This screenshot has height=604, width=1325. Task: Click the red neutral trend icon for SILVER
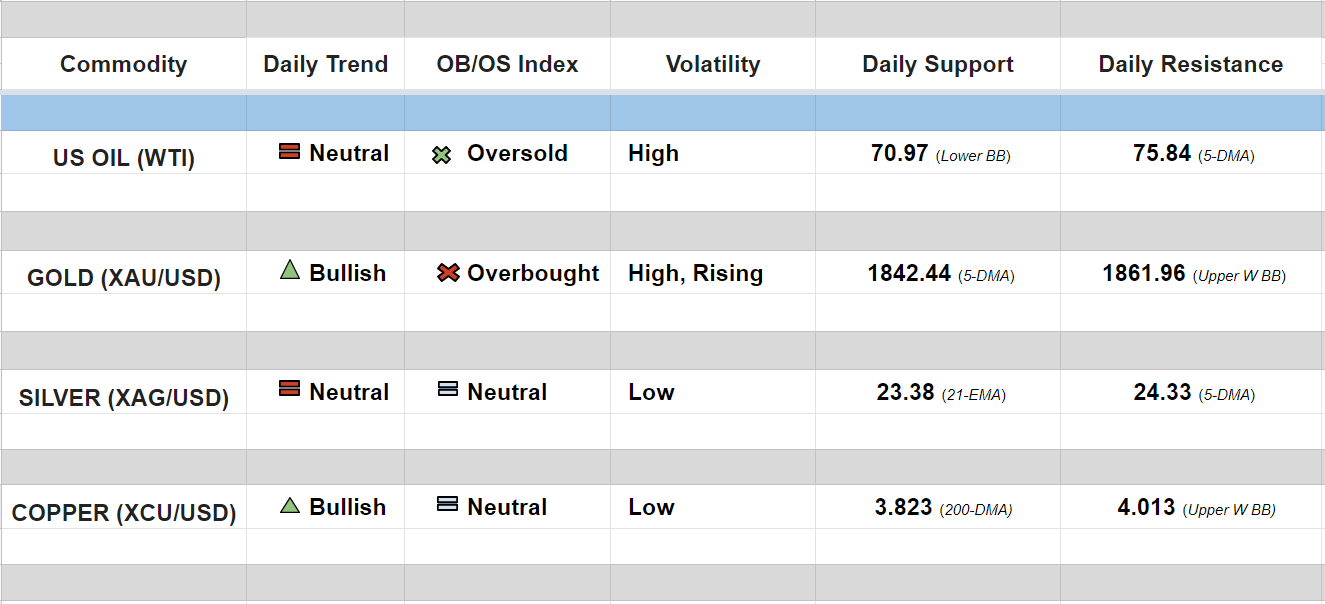pyautogui.click(x=289, y=389)
